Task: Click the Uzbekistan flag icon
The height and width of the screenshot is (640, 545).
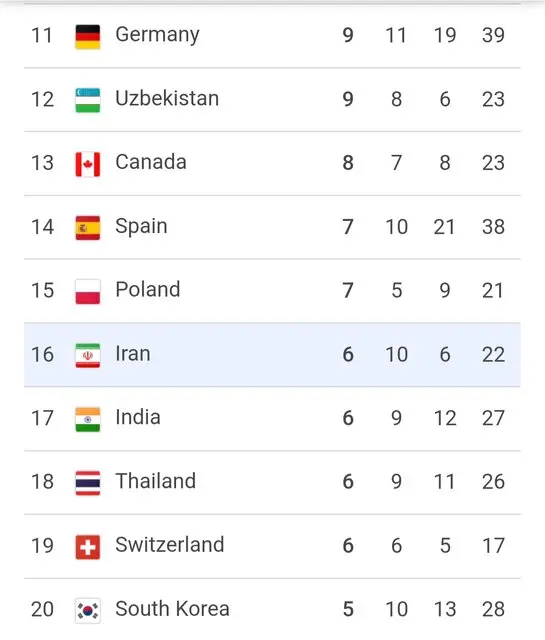Action: pyautogui.click(x=87, y=100)
